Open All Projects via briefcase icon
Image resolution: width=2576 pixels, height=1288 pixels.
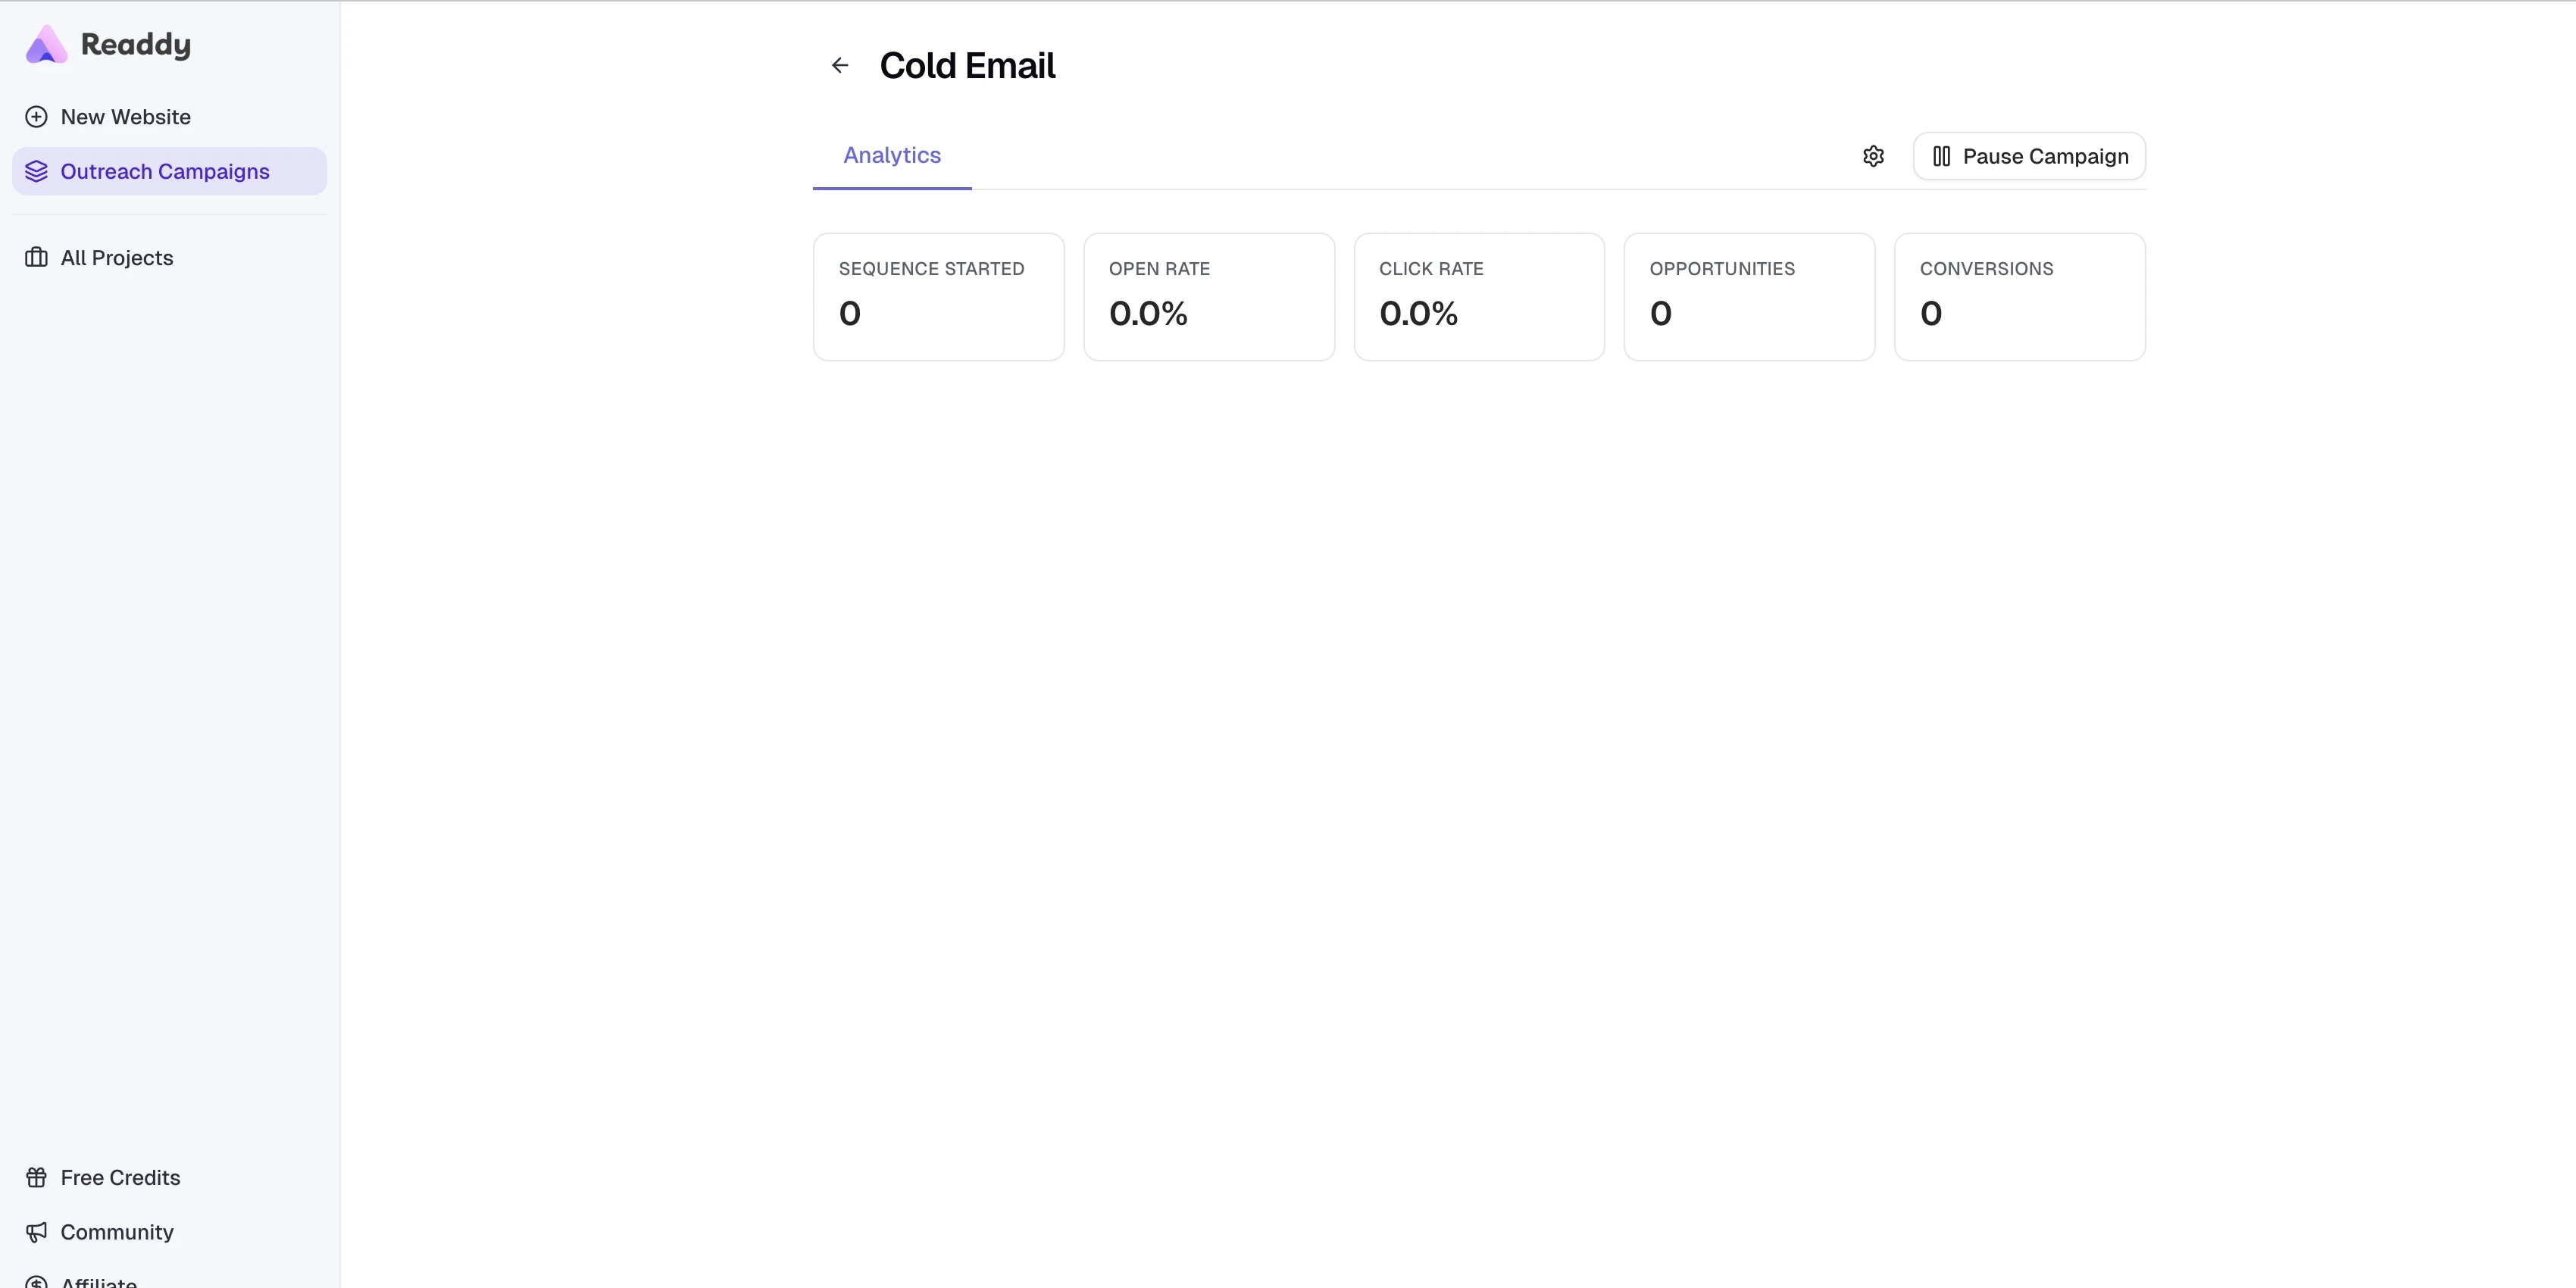[36, 258]
